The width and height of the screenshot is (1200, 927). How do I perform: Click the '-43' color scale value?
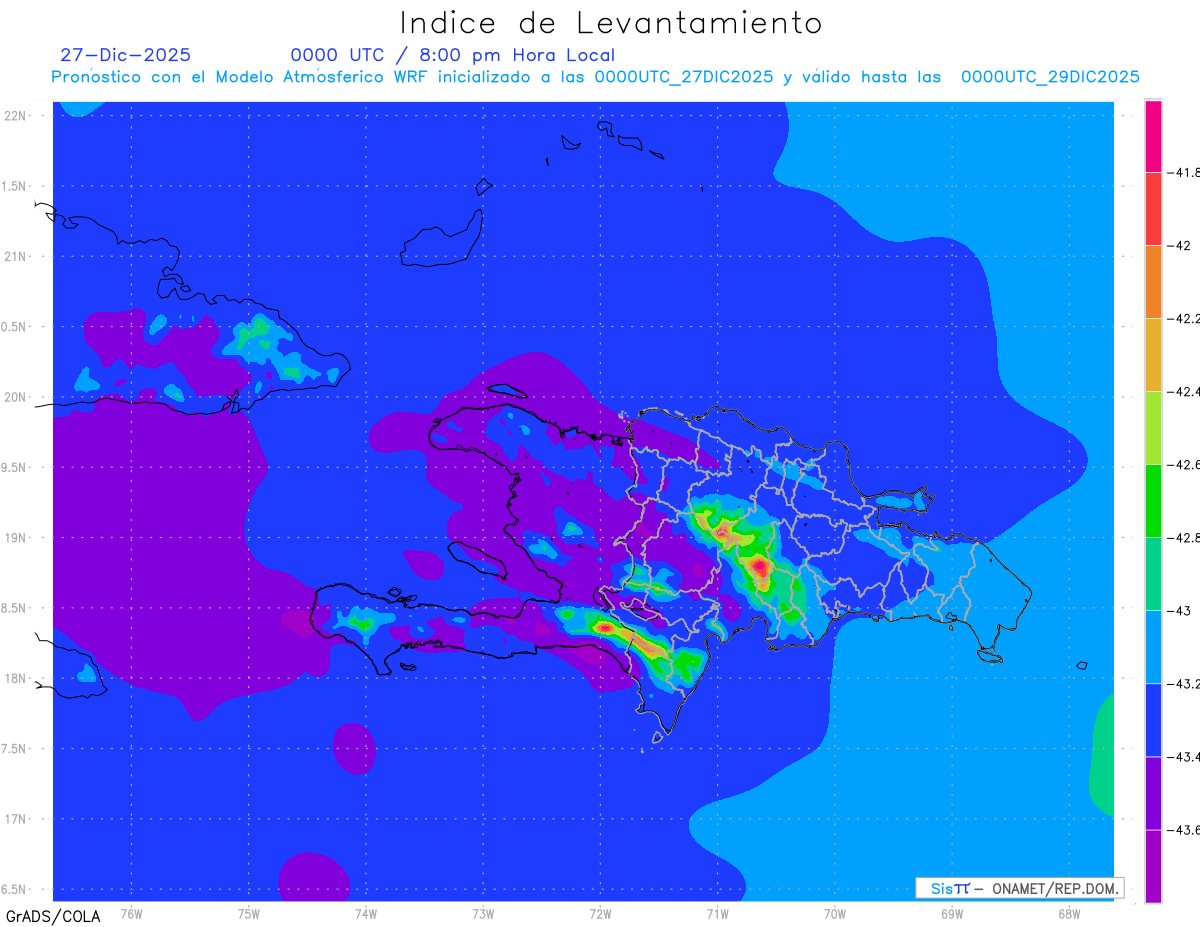tap(1181, 610)
